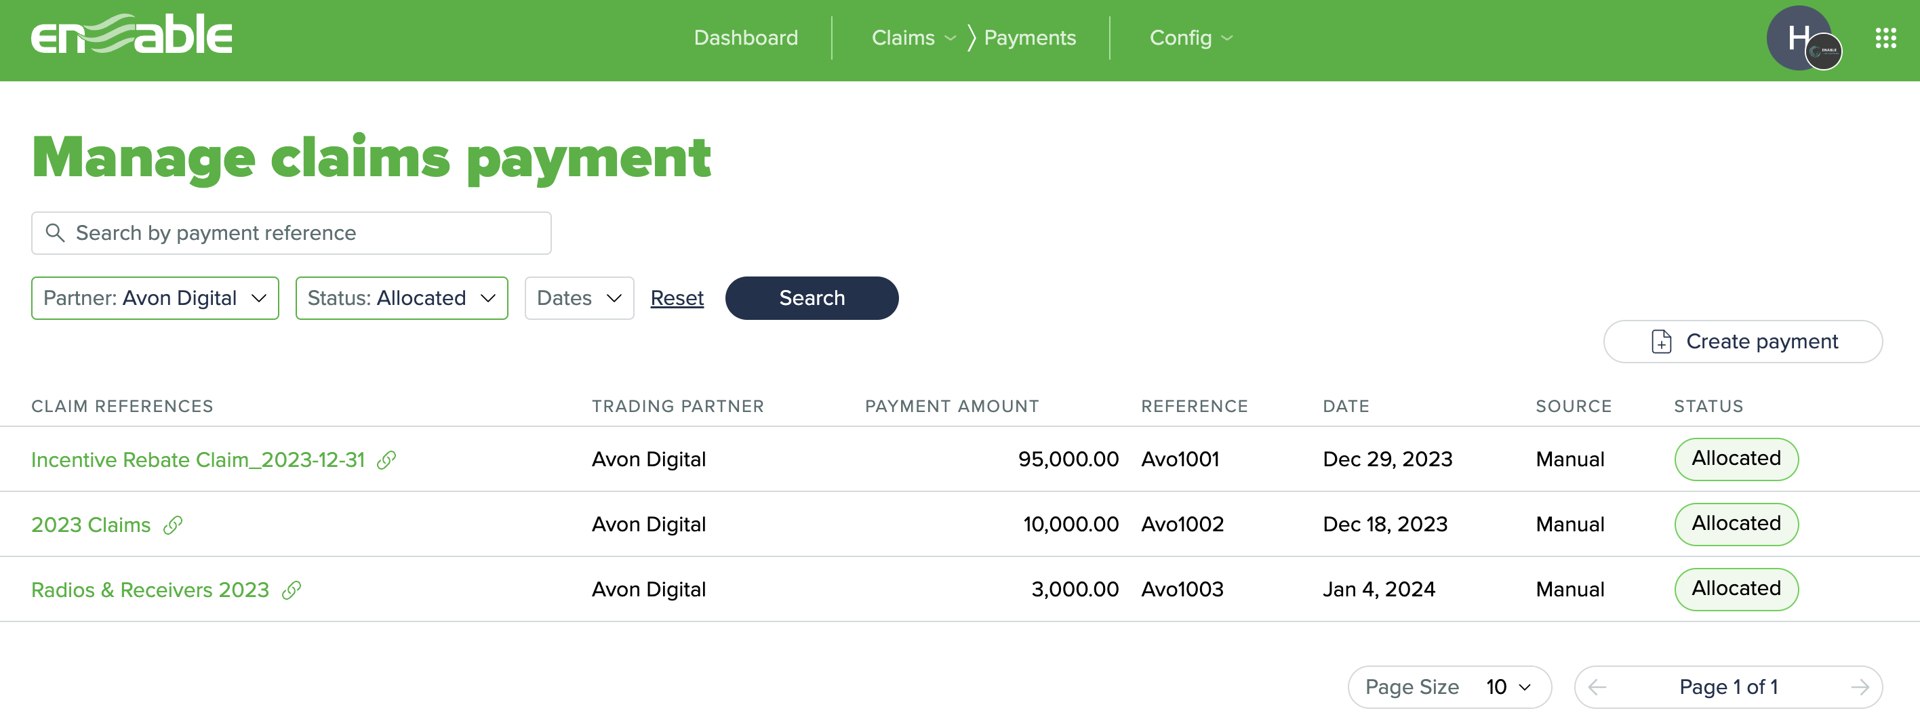Run the Search button

(812, 298)
